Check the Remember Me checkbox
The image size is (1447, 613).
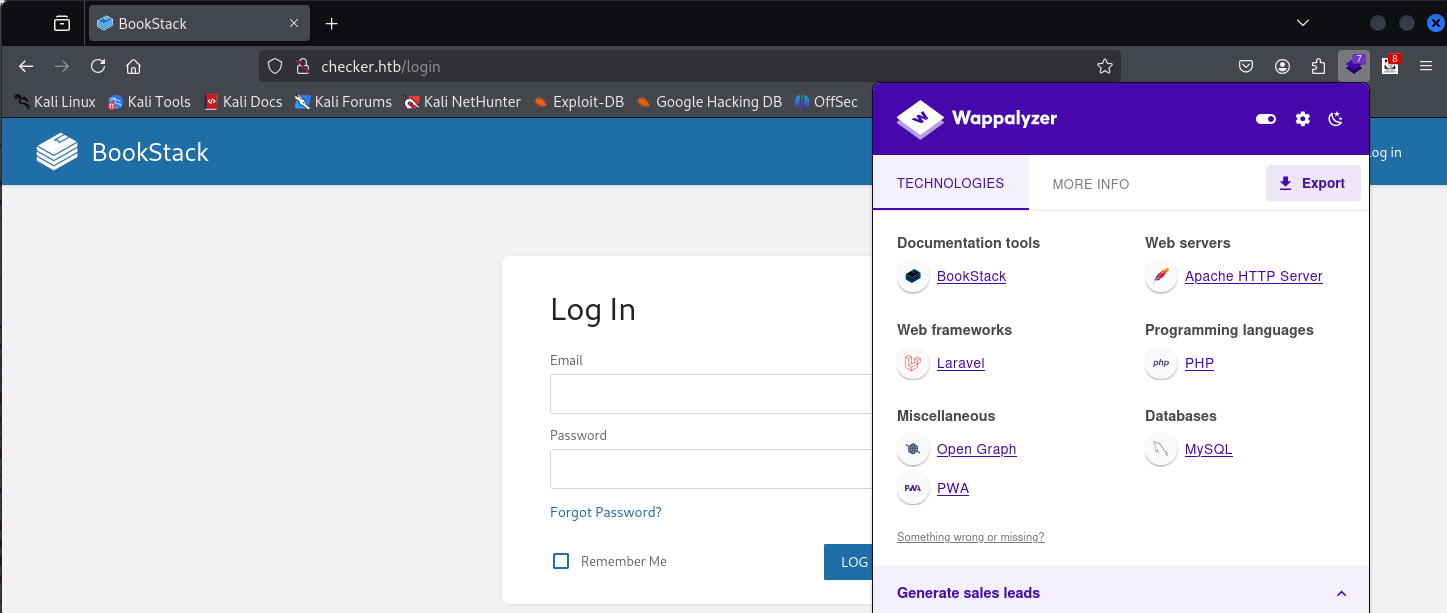(561, 561)
